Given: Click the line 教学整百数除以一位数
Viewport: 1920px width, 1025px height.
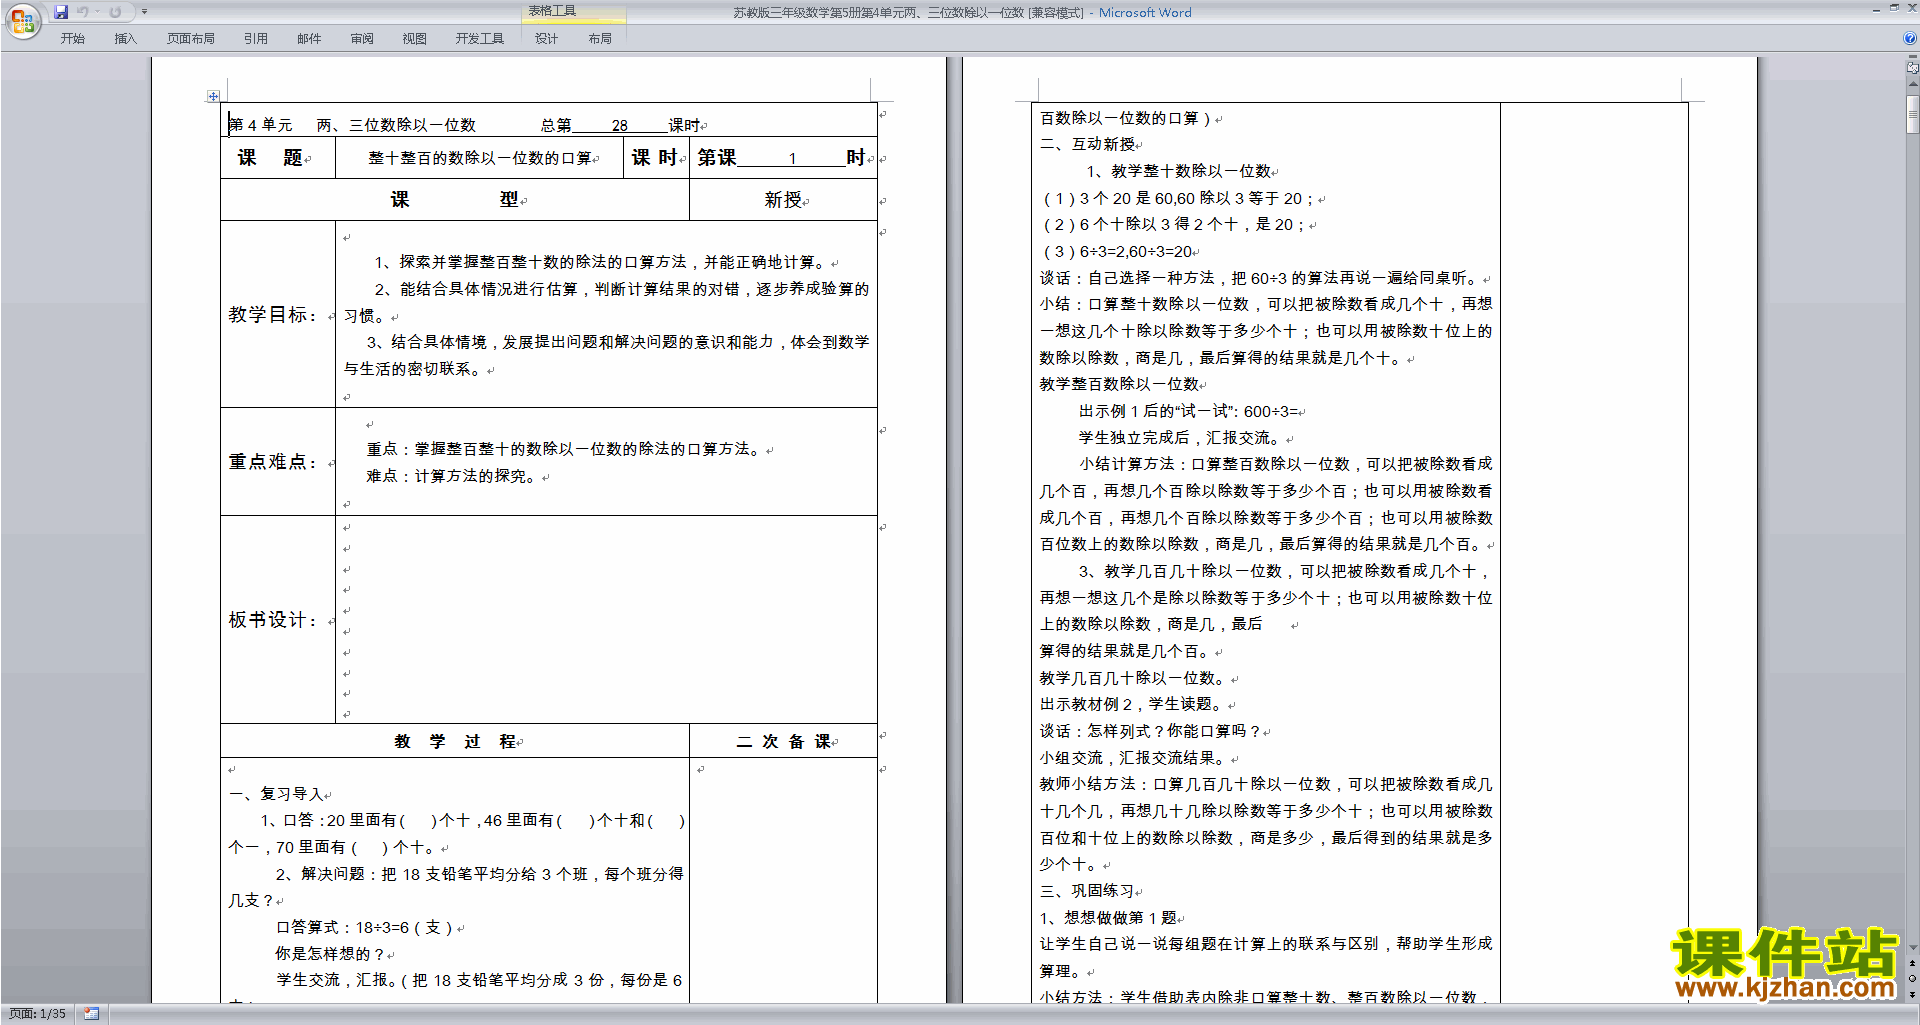Looking at the screenshot, I should pyautogui.click(x=1119, y=384).
